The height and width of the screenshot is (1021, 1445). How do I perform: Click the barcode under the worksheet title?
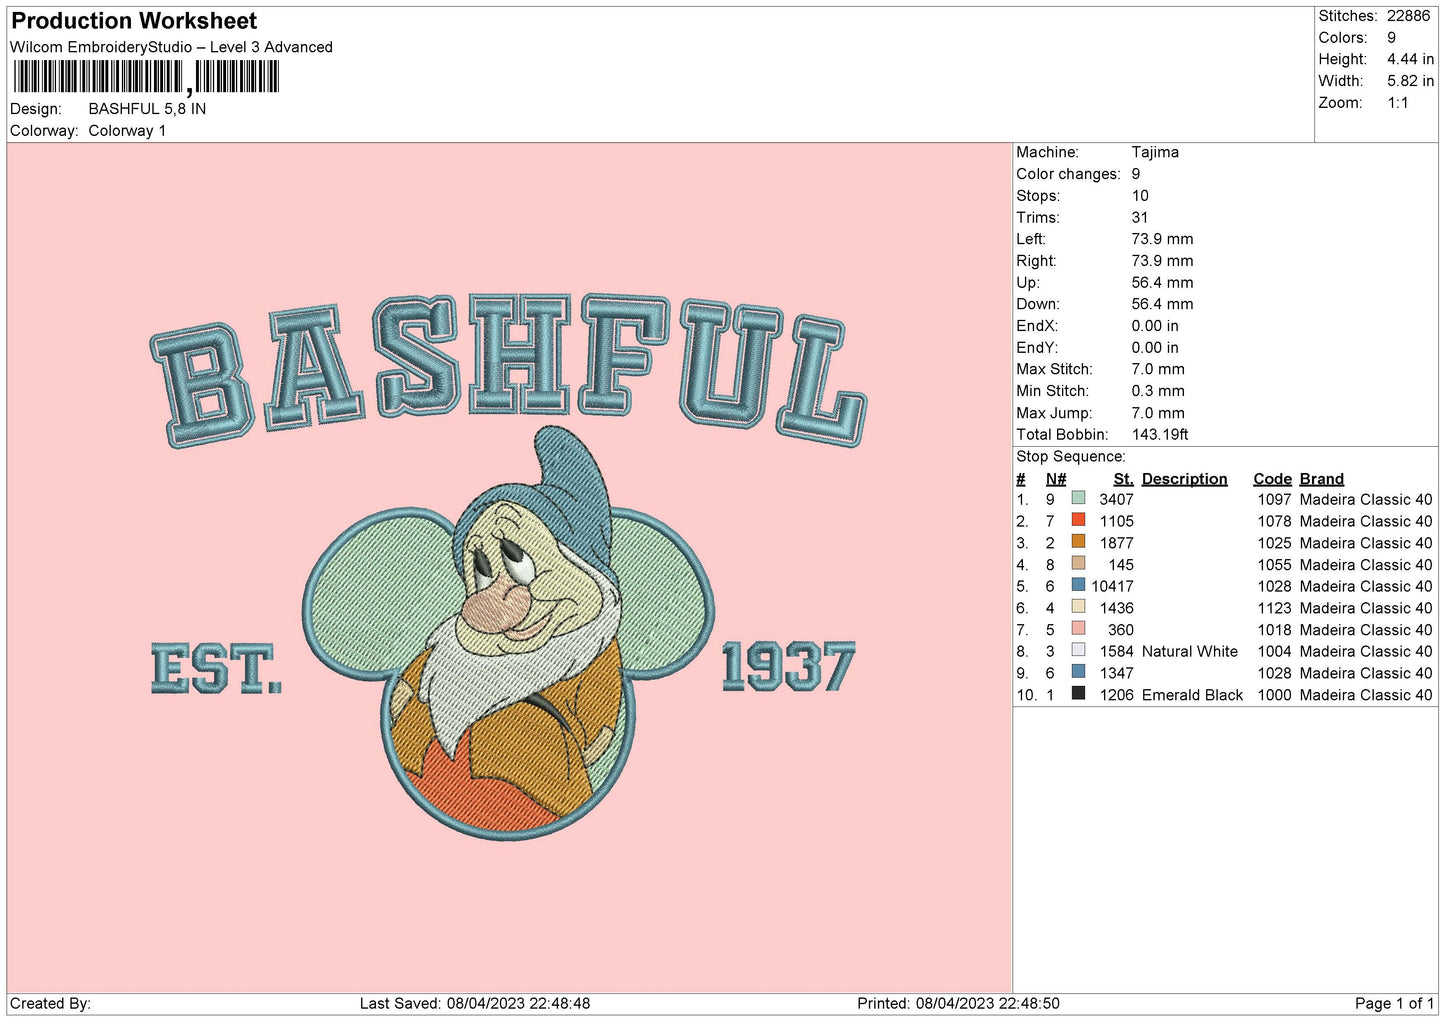click(x=146, y=77)
